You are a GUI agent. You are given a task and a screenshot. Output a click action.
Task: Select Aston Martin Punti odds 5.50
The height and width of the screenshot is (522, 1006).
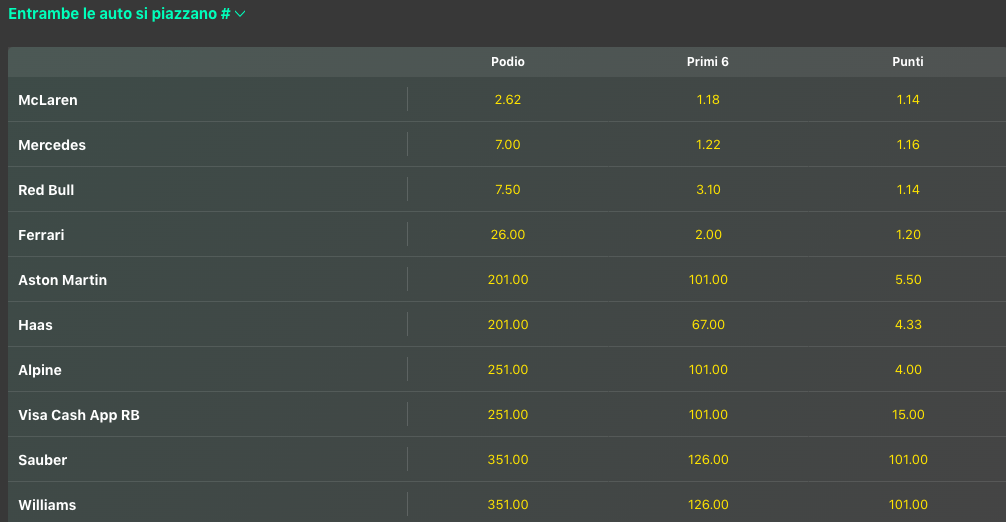(908, 280)
